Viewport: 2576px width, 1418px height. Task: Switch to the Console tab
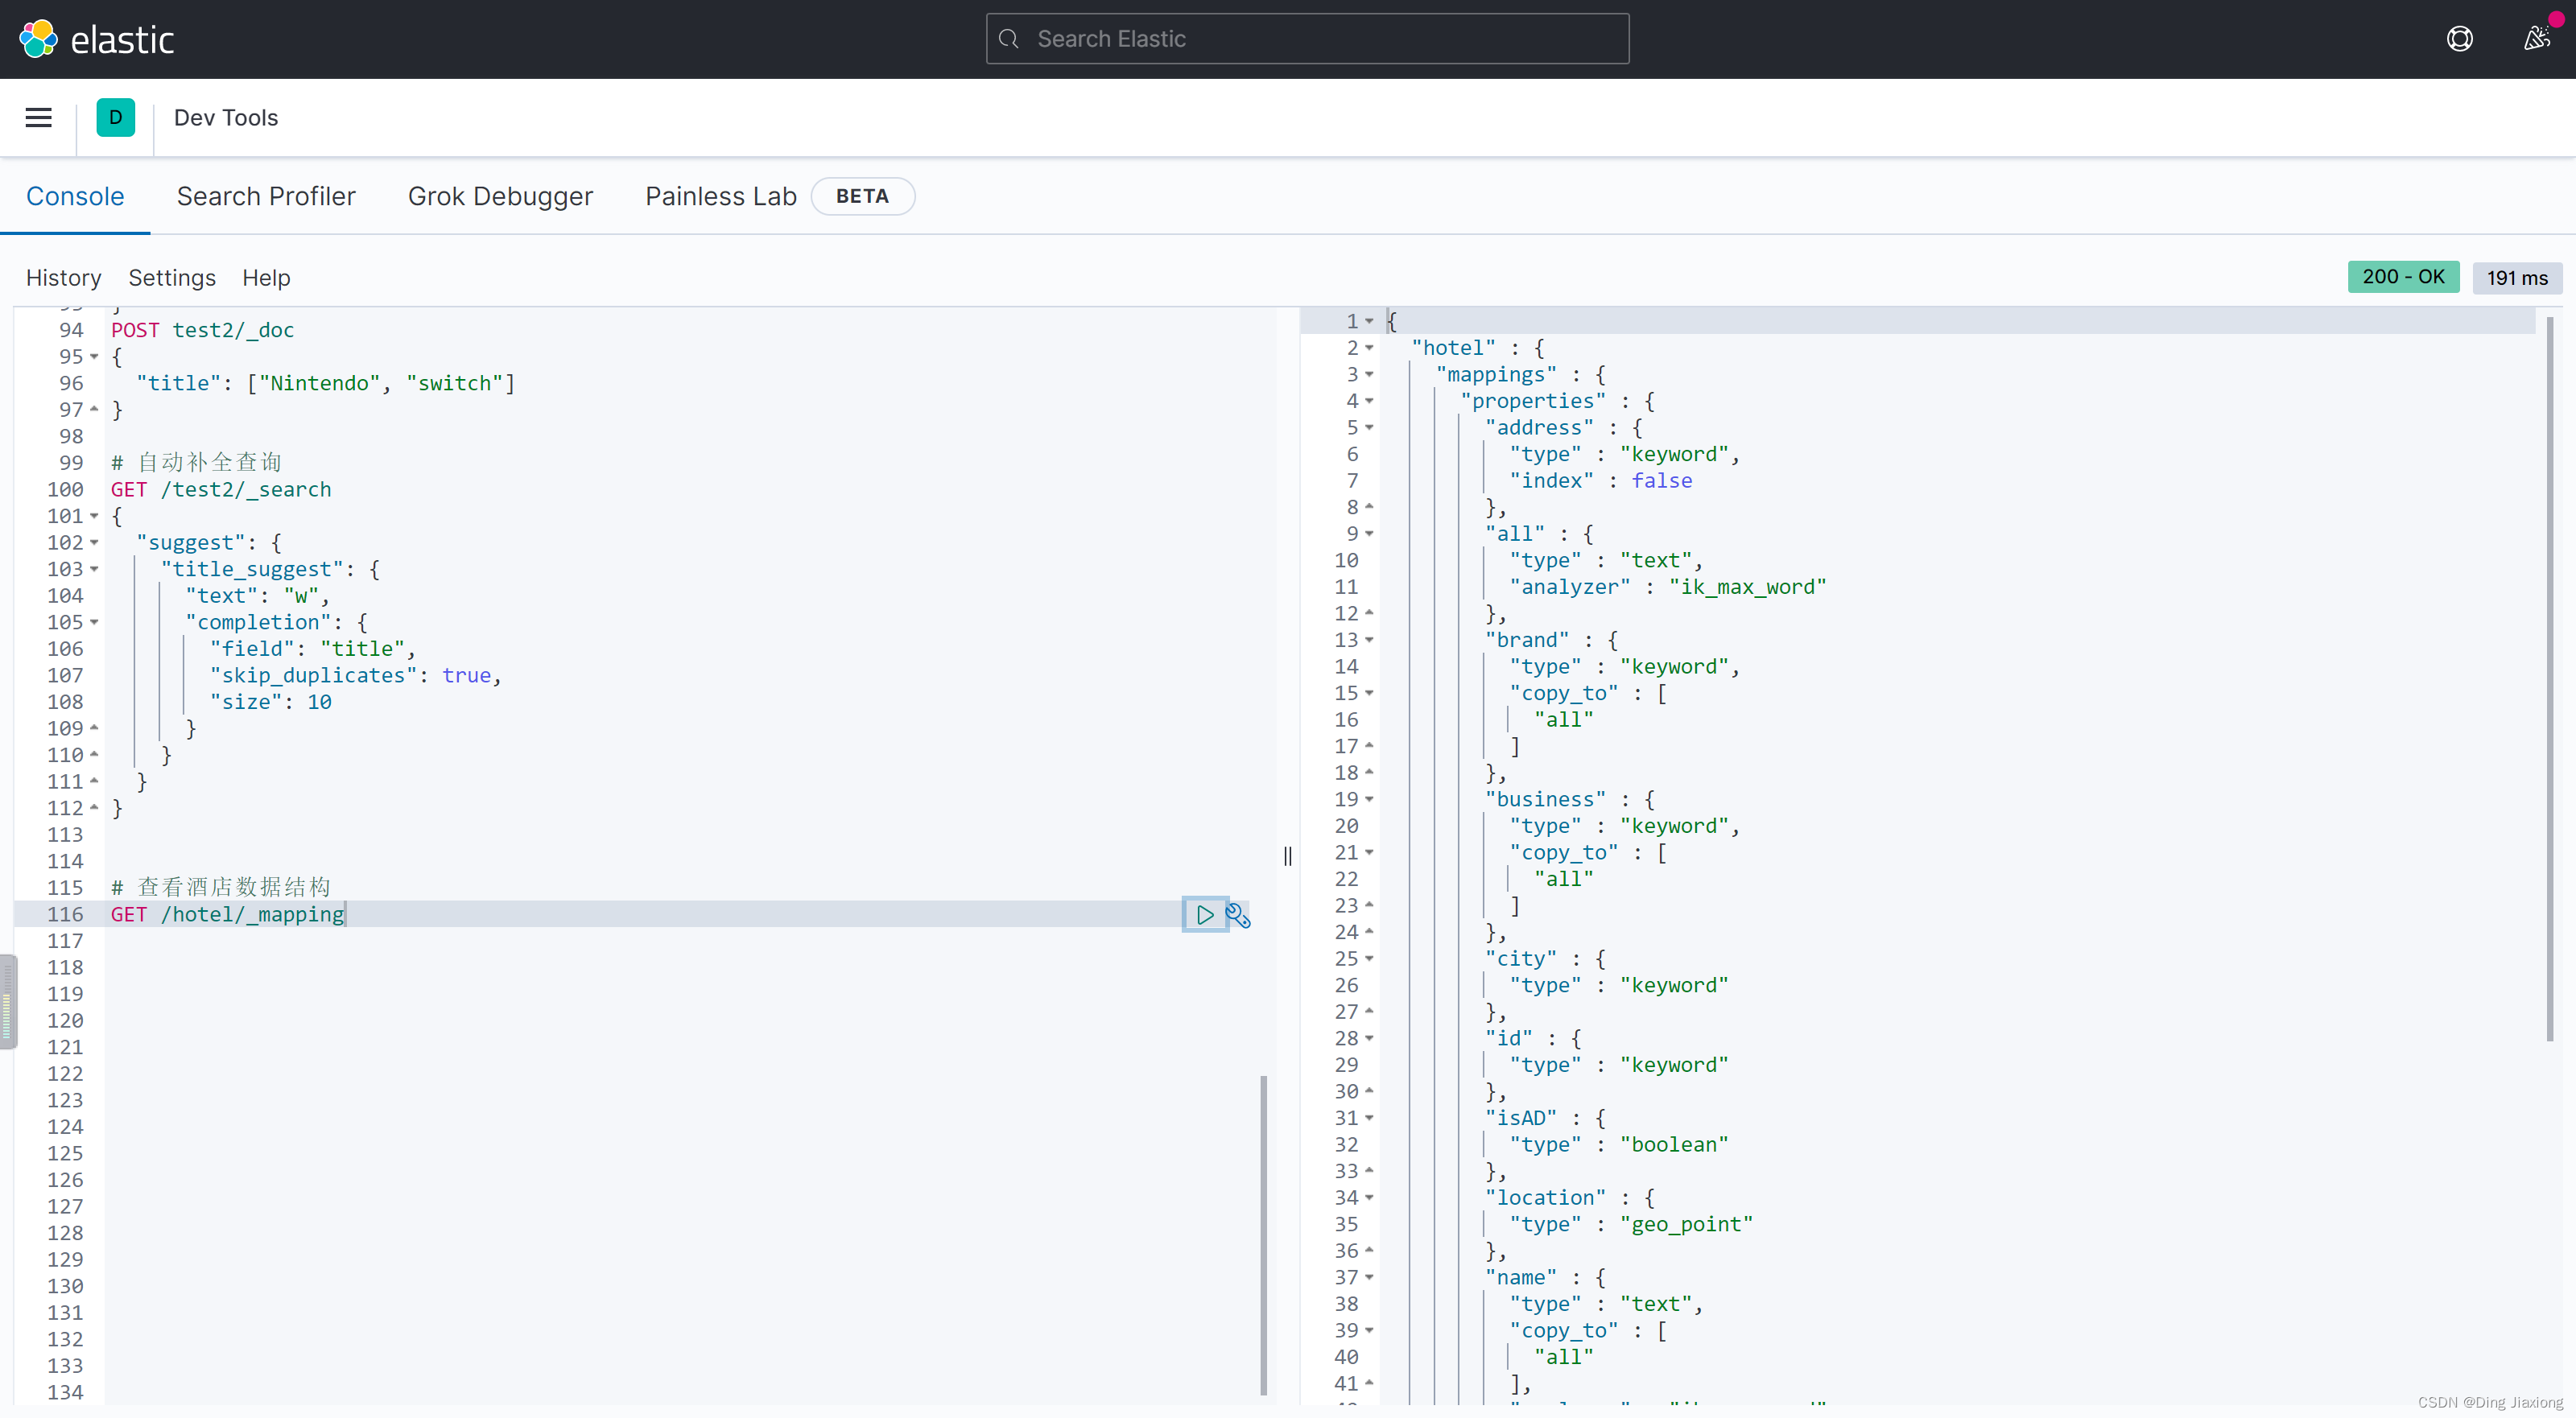[75, 196]
